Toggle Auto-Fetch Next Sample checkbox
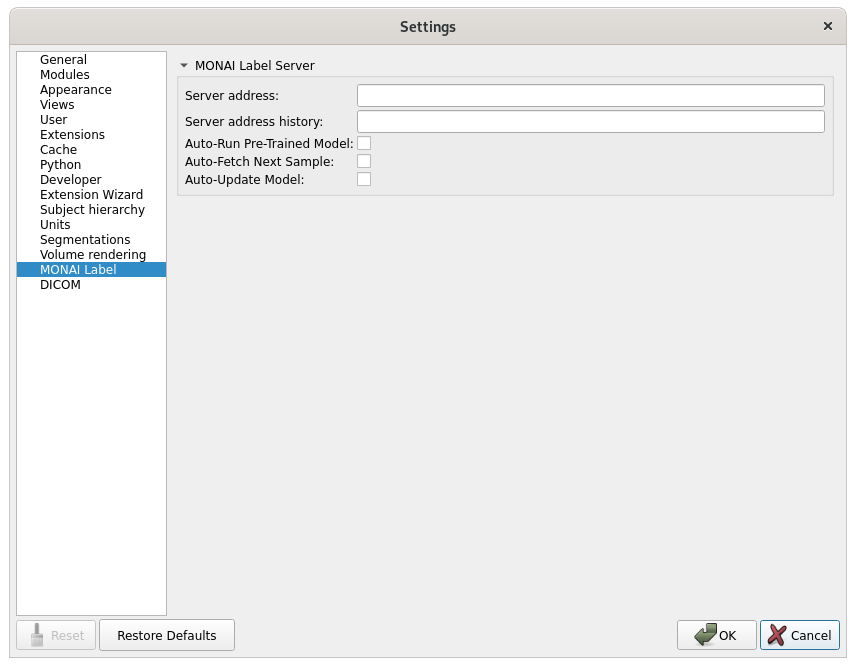Screen dimensions: 856x667 tap(364, 161)
